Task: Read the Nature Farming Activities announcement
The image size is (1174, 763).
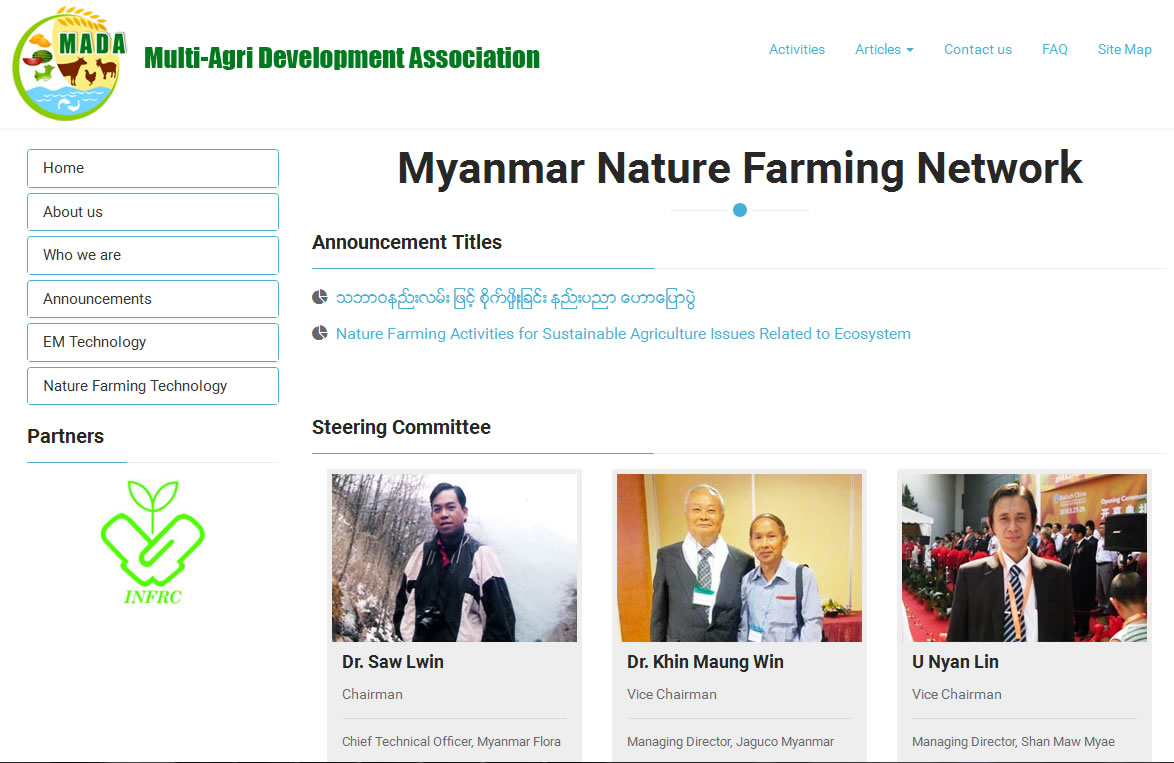Action: [623, 333]
